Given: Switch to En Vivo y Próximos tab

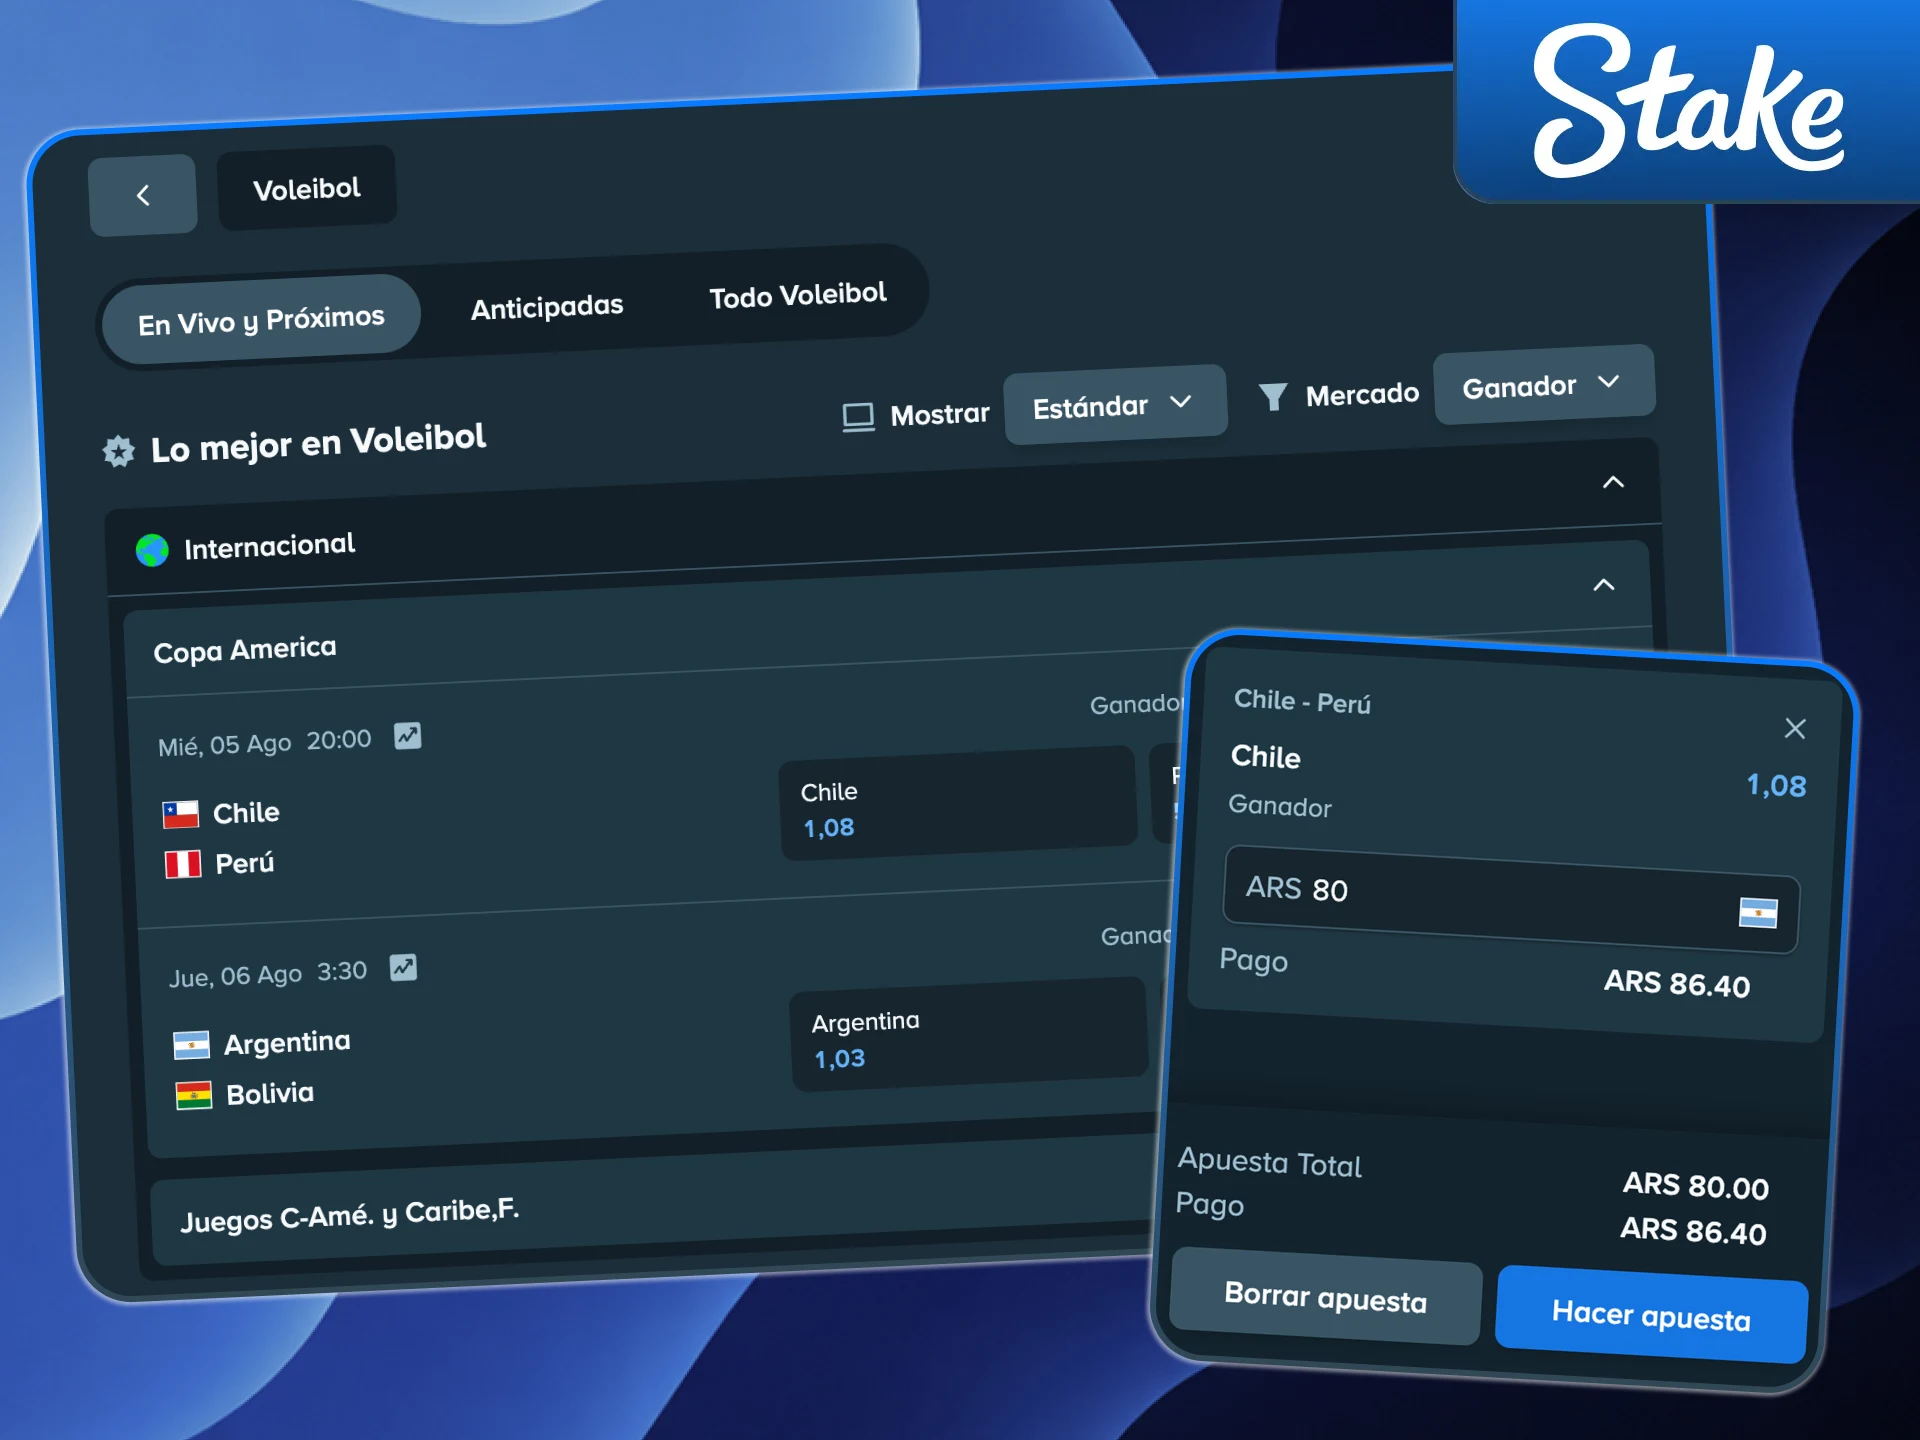Looking at the screenshot, I should (261, 320).
